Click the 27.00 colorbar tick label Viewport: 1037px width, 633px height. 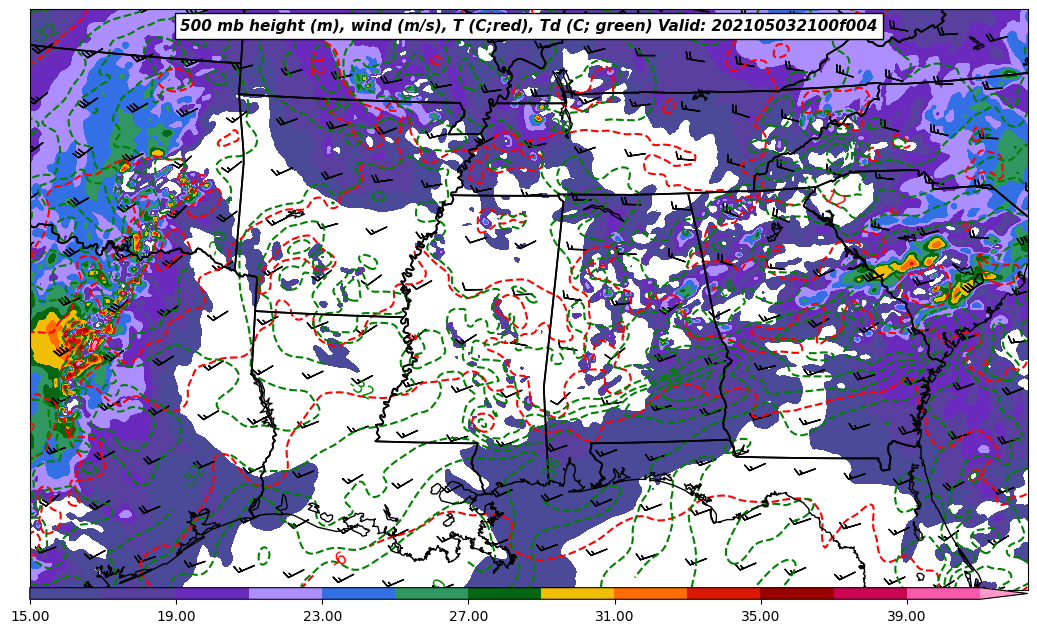[x=468, y=616]
